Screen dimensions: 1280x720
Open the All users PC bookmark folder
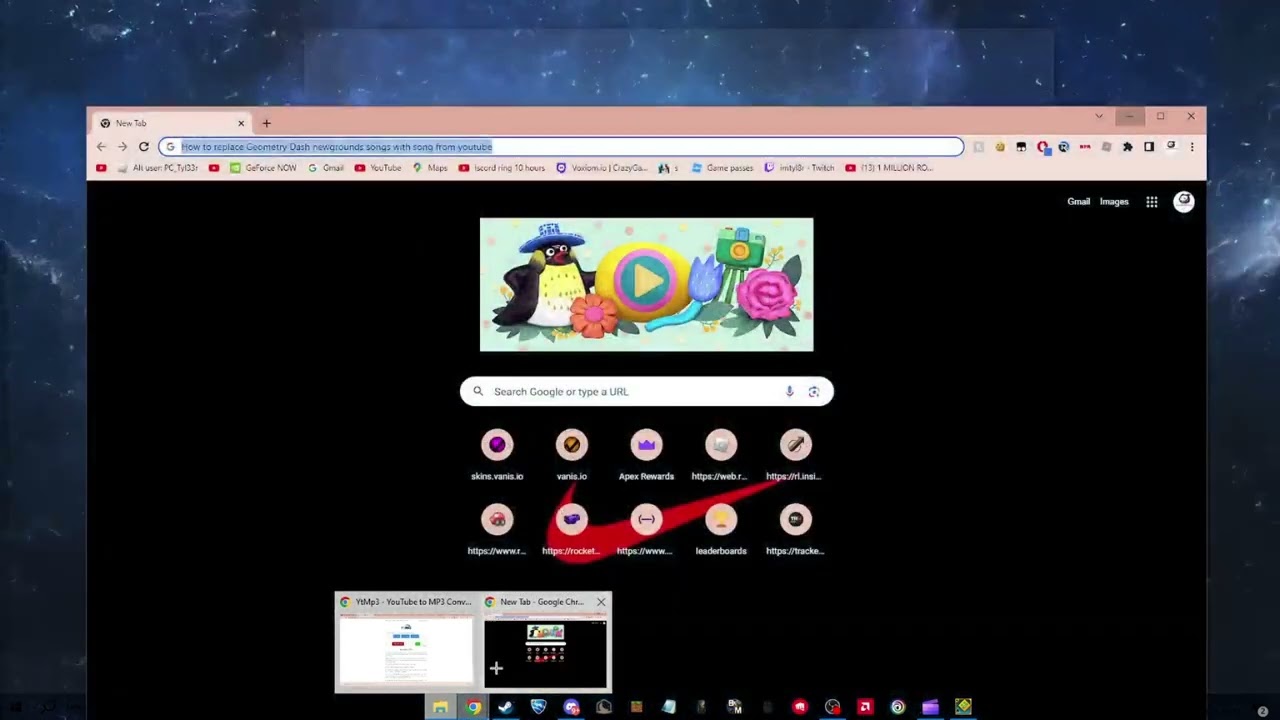[x=158, y=168]
